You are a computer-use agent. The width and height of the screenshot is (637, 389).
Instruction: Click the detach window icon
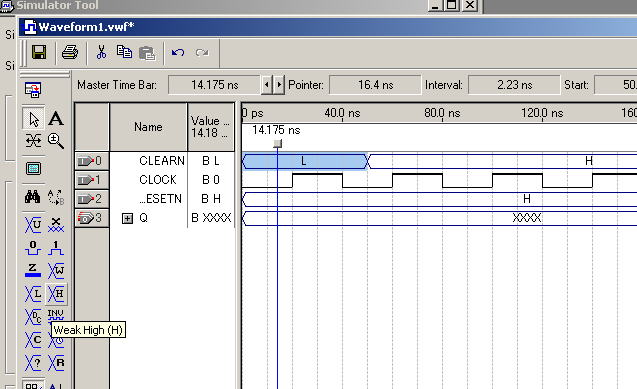(33, 90)
